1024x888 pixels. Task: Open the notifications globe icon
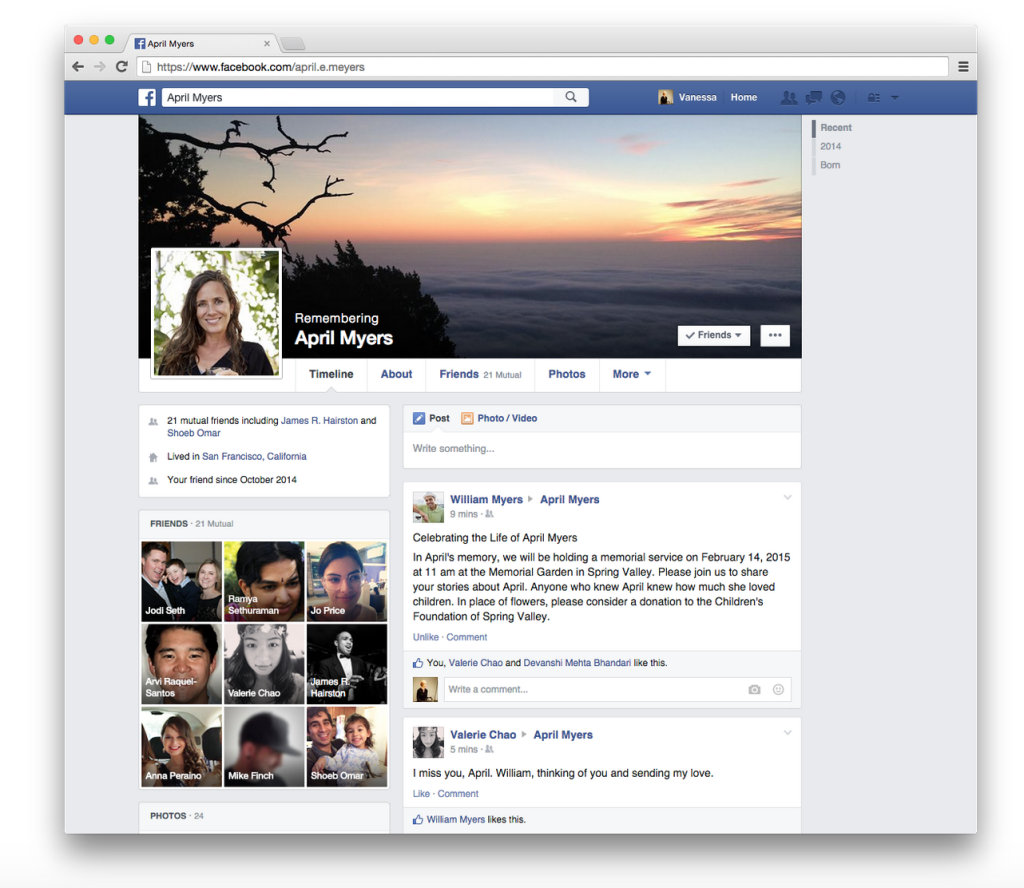click(x=838, y=97)
